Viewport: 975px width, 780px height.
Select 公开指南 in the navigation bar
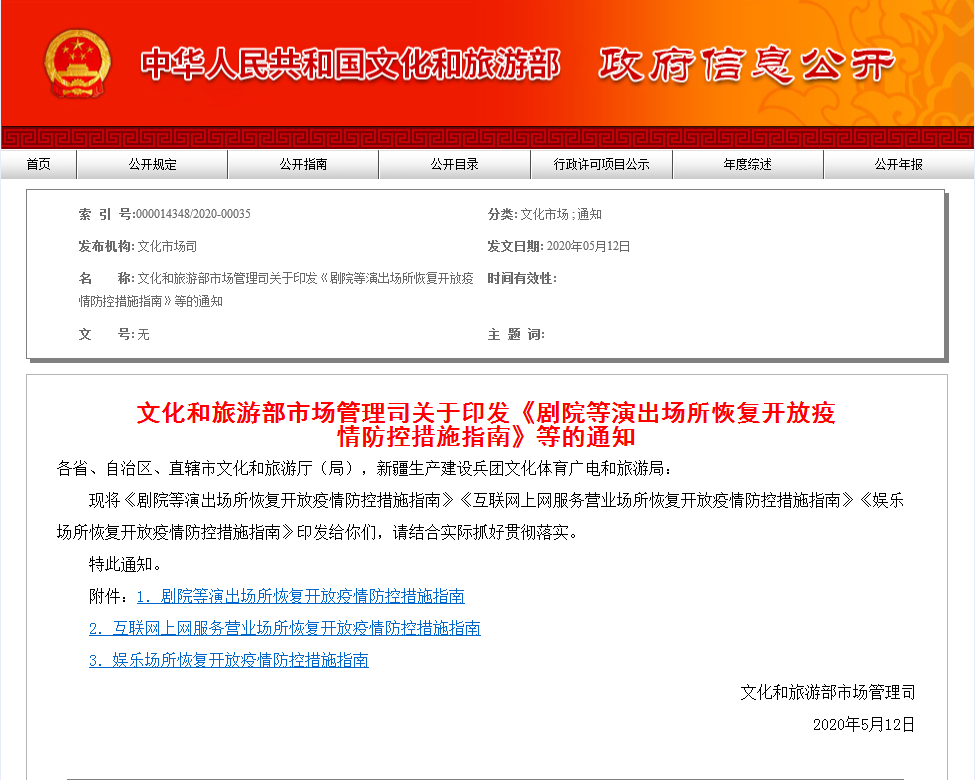(303, 165)
